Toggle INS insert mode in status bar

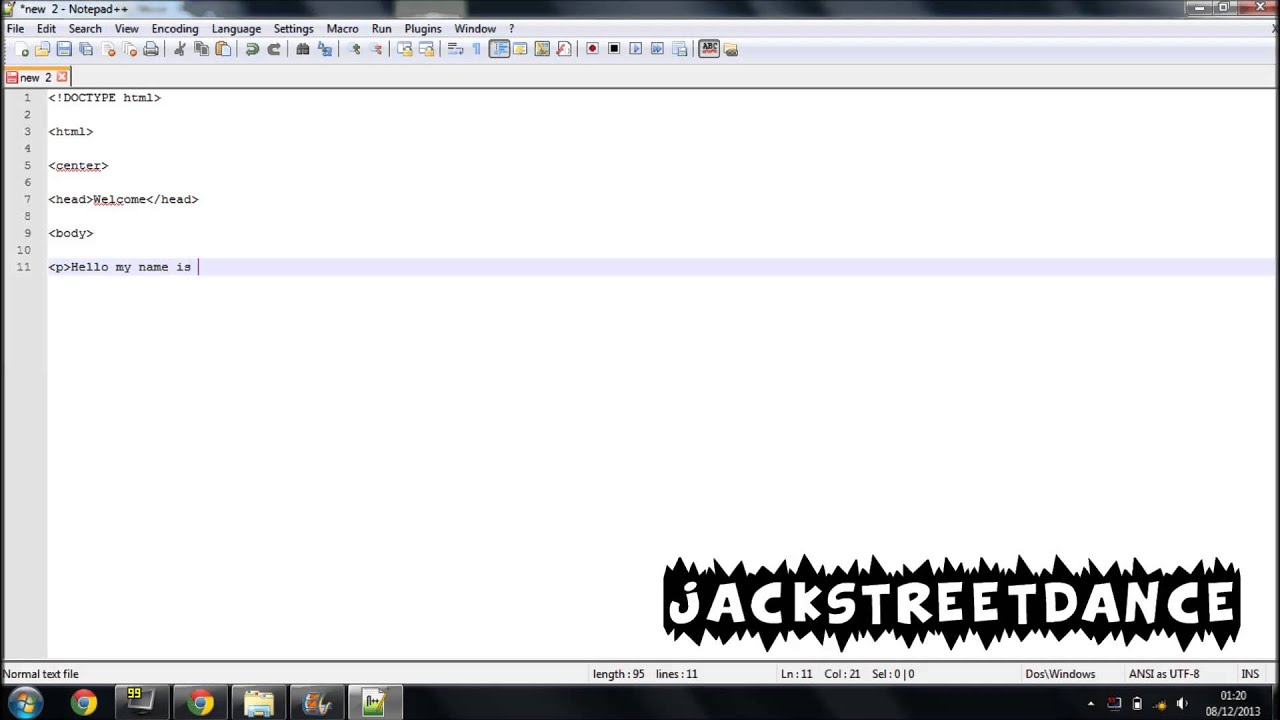click(1250, 674)
